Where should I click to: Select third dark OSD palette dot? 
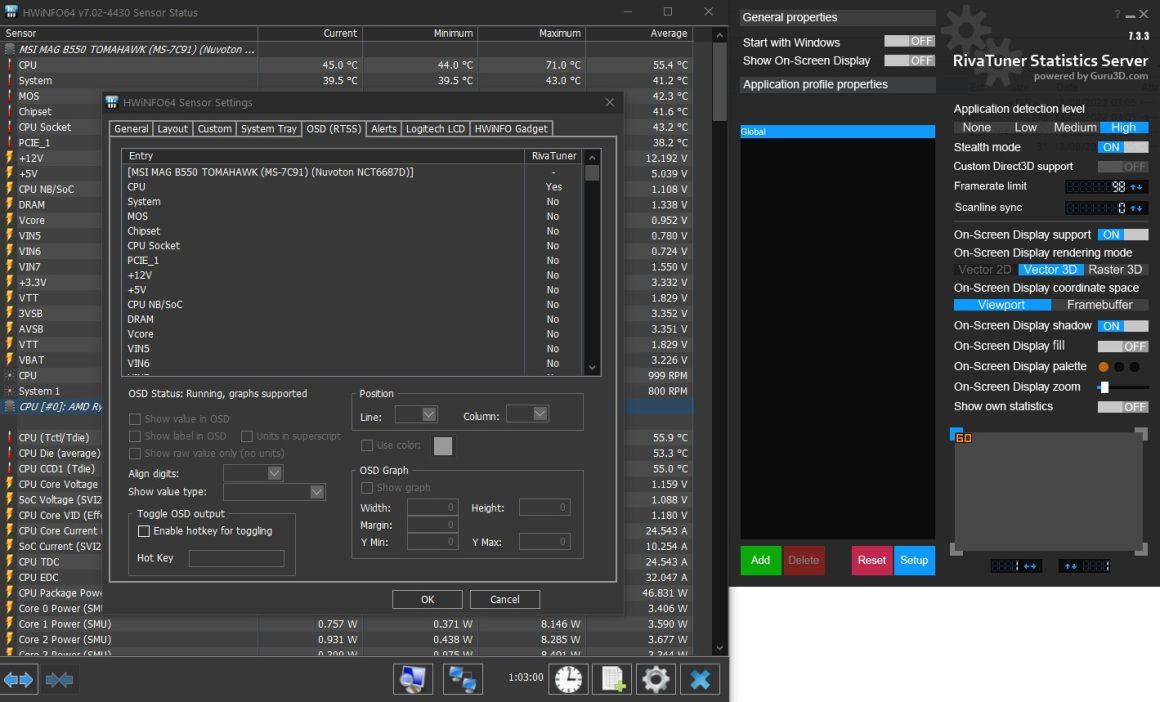click(1135, 367)
